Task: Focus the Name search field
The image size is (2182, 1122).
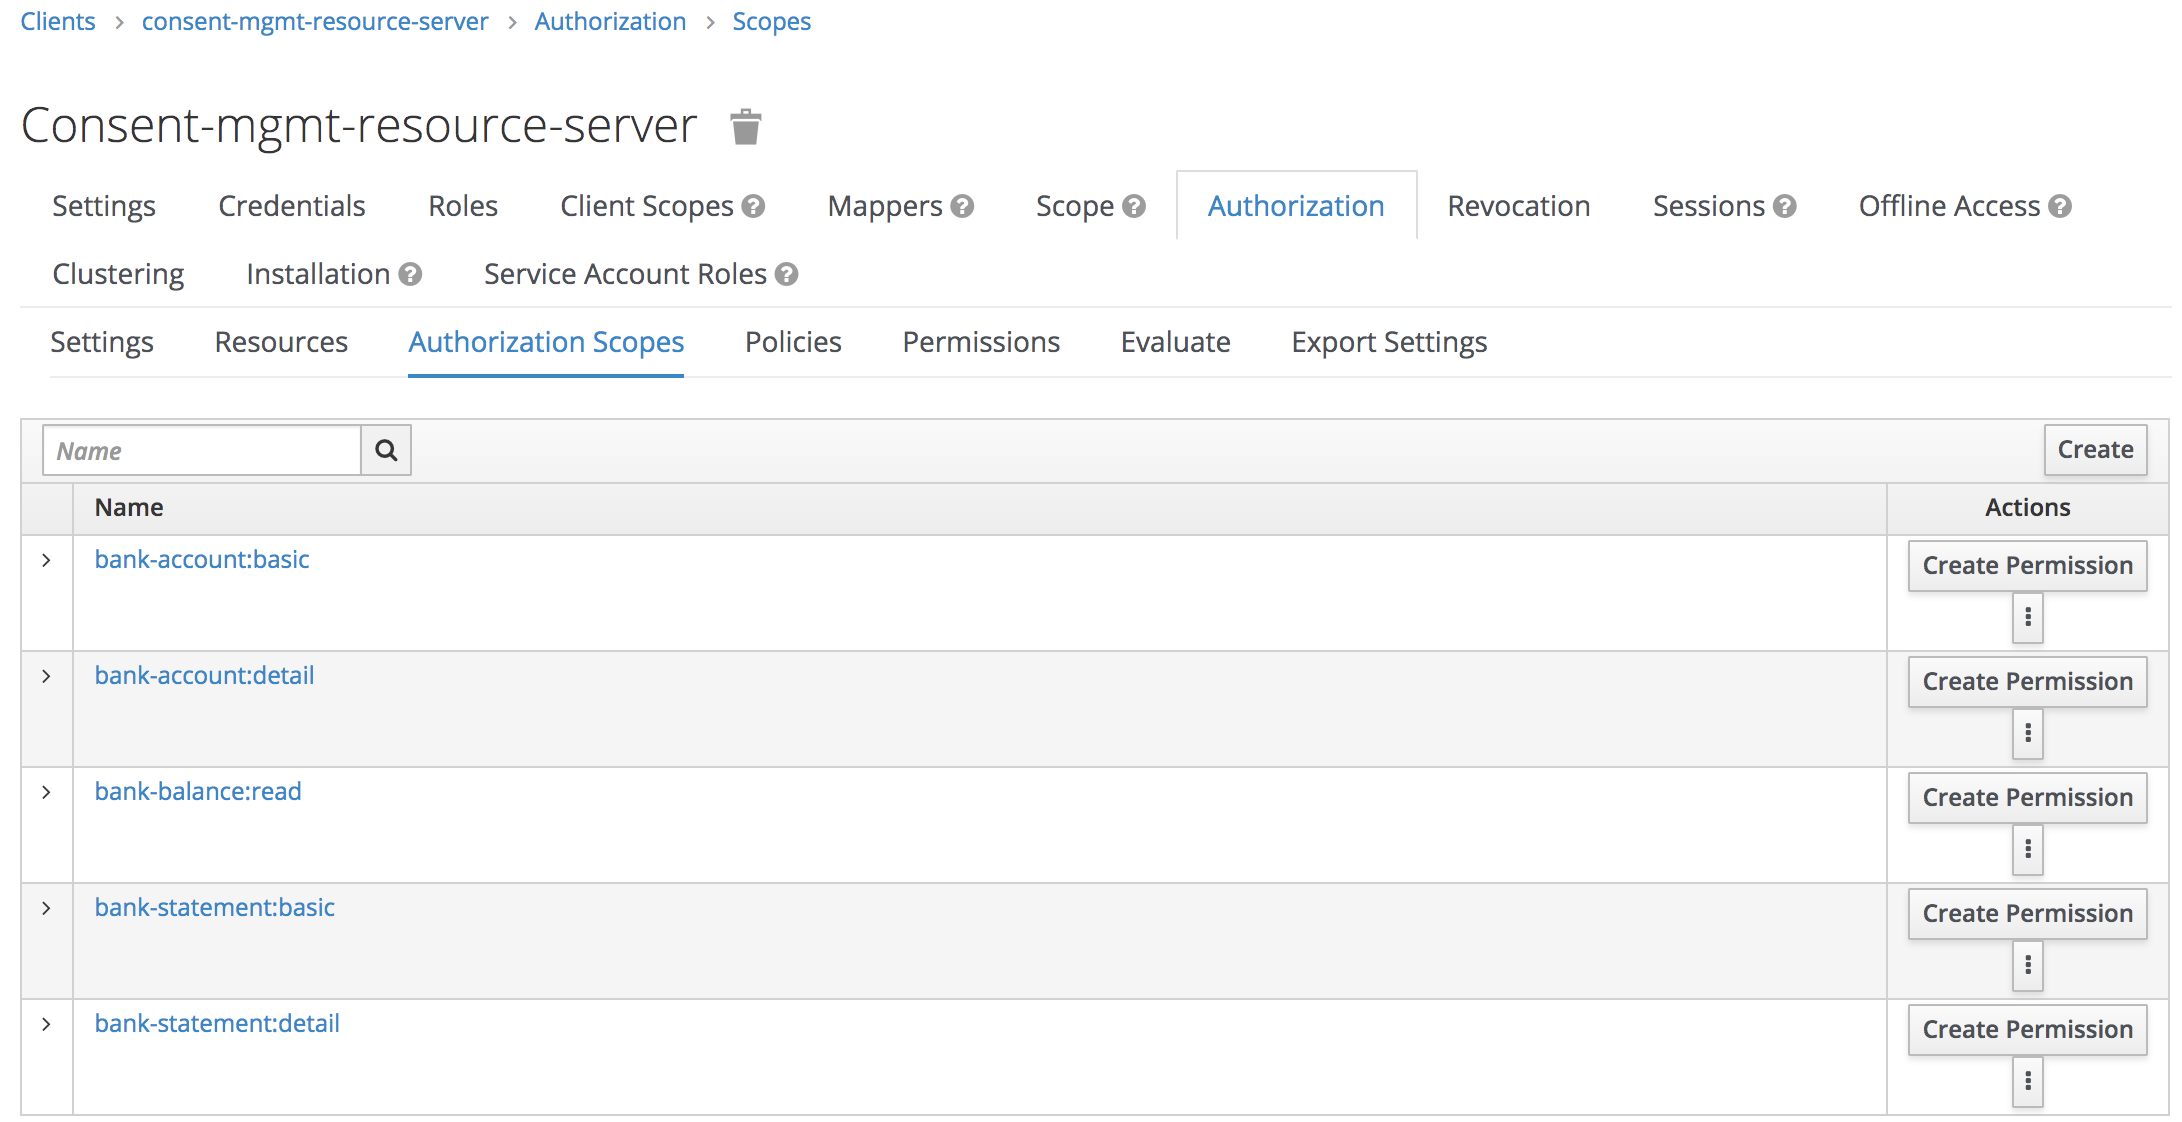Action: tap(202, 450)
